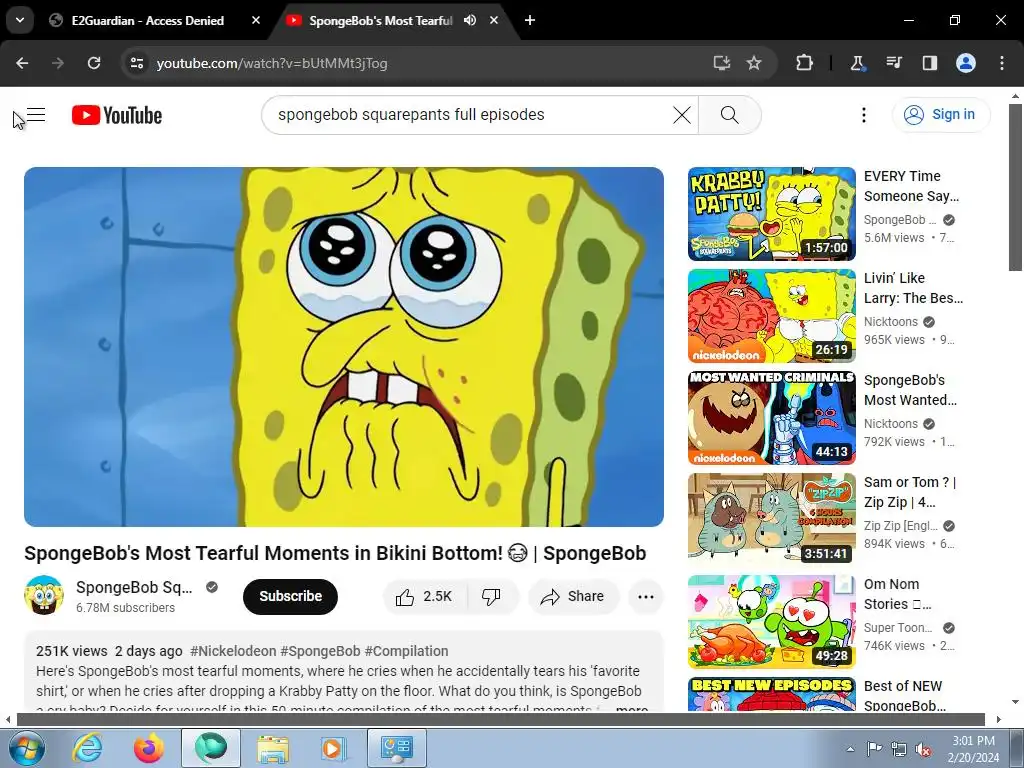Open the Chrome three-dot menu
This screenshot has width=1024, height=768.
1002,63
